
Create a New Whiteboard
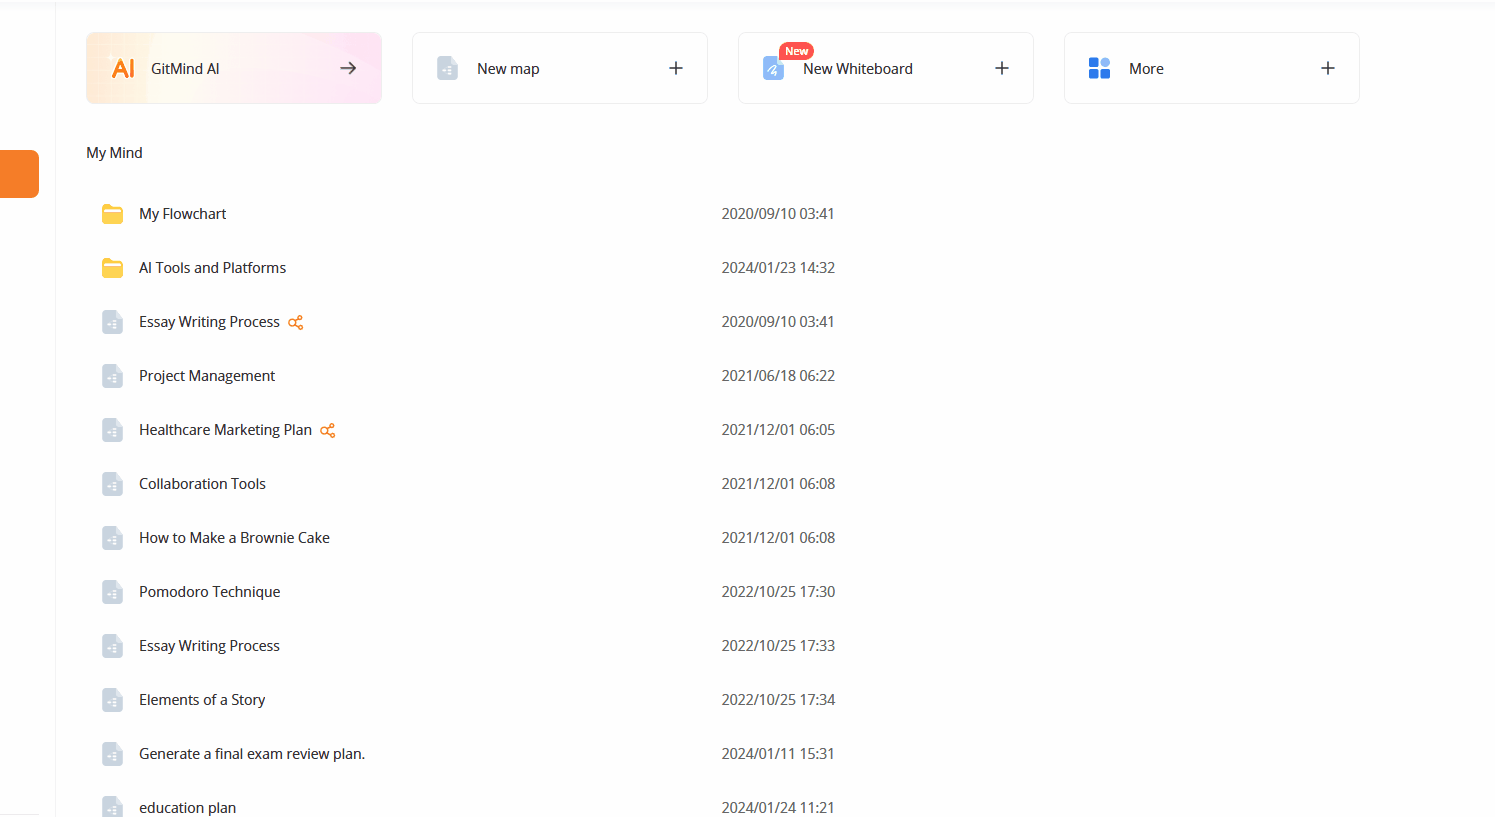pyautogui.click(x=886, y=68)
